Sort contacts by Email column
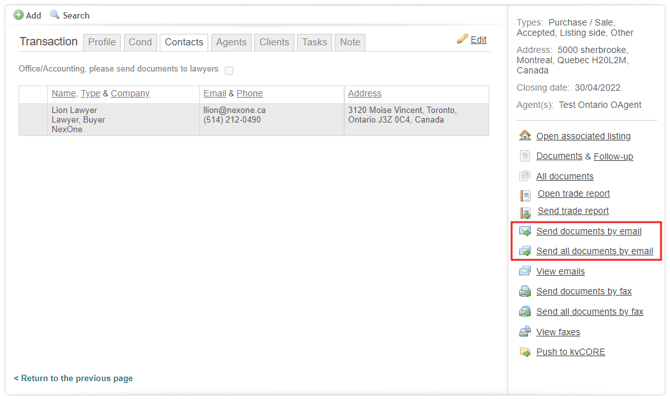The image size is (670, 399). click(215, 93)
